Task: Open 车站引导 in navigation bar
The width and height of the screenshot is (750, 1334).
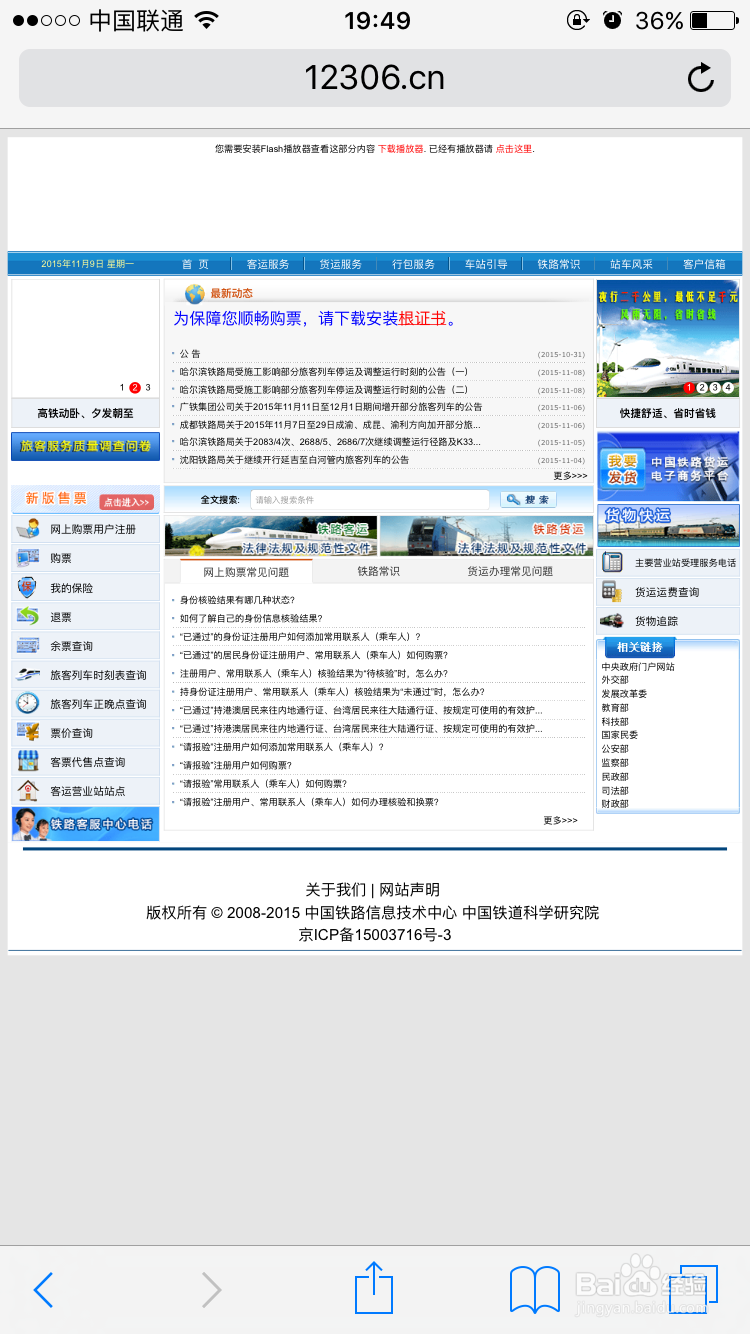Action: pyautogui.click(x=486, y=264)
